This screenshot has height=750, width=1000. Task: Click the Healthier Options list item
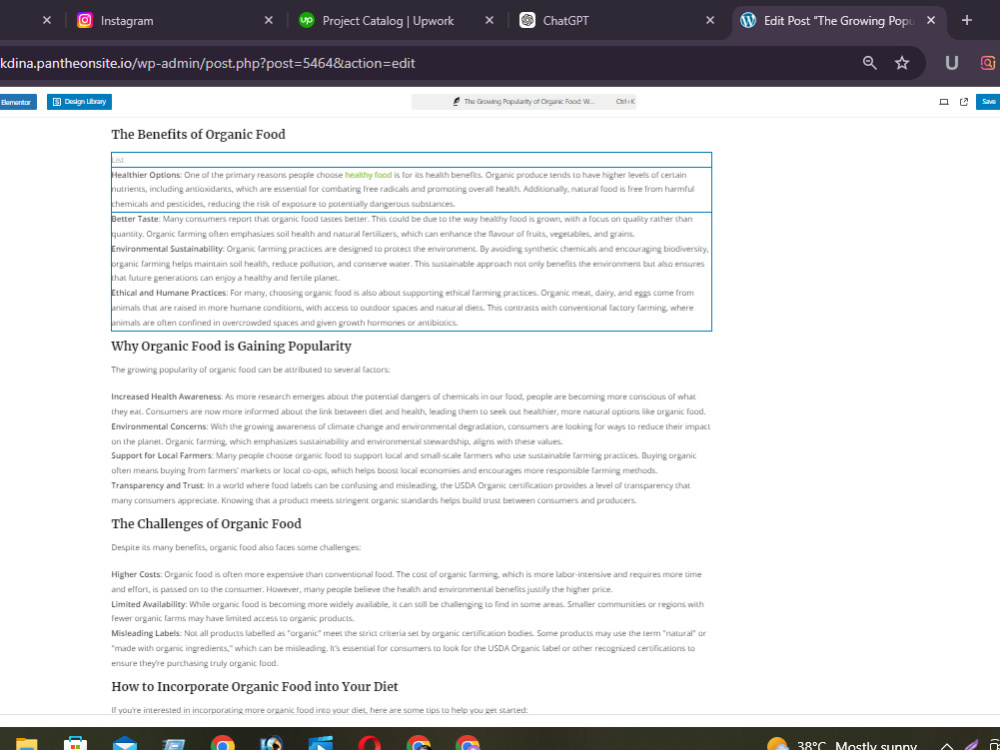(x=411, y=189)
